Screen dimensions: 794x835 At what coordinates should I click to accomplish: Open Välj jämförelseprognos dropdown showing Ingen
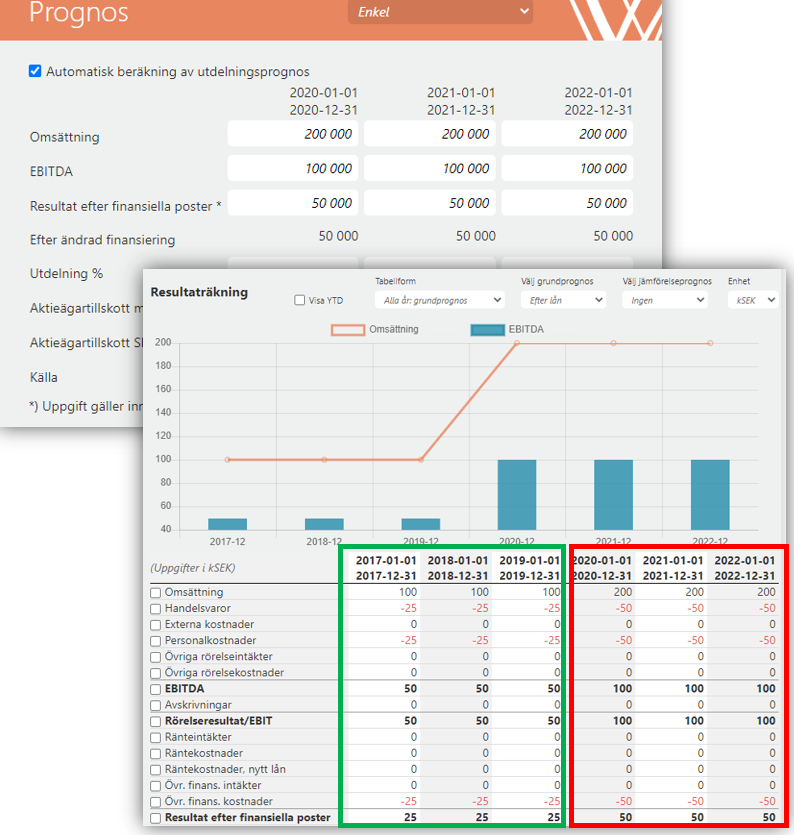[x=665, y=300]
